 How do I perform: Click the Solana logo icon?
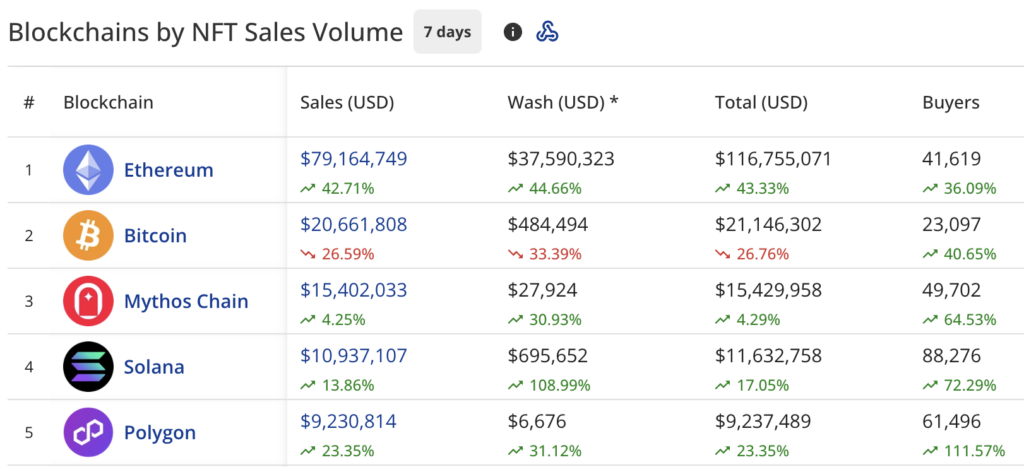click(x=88, y=367)
